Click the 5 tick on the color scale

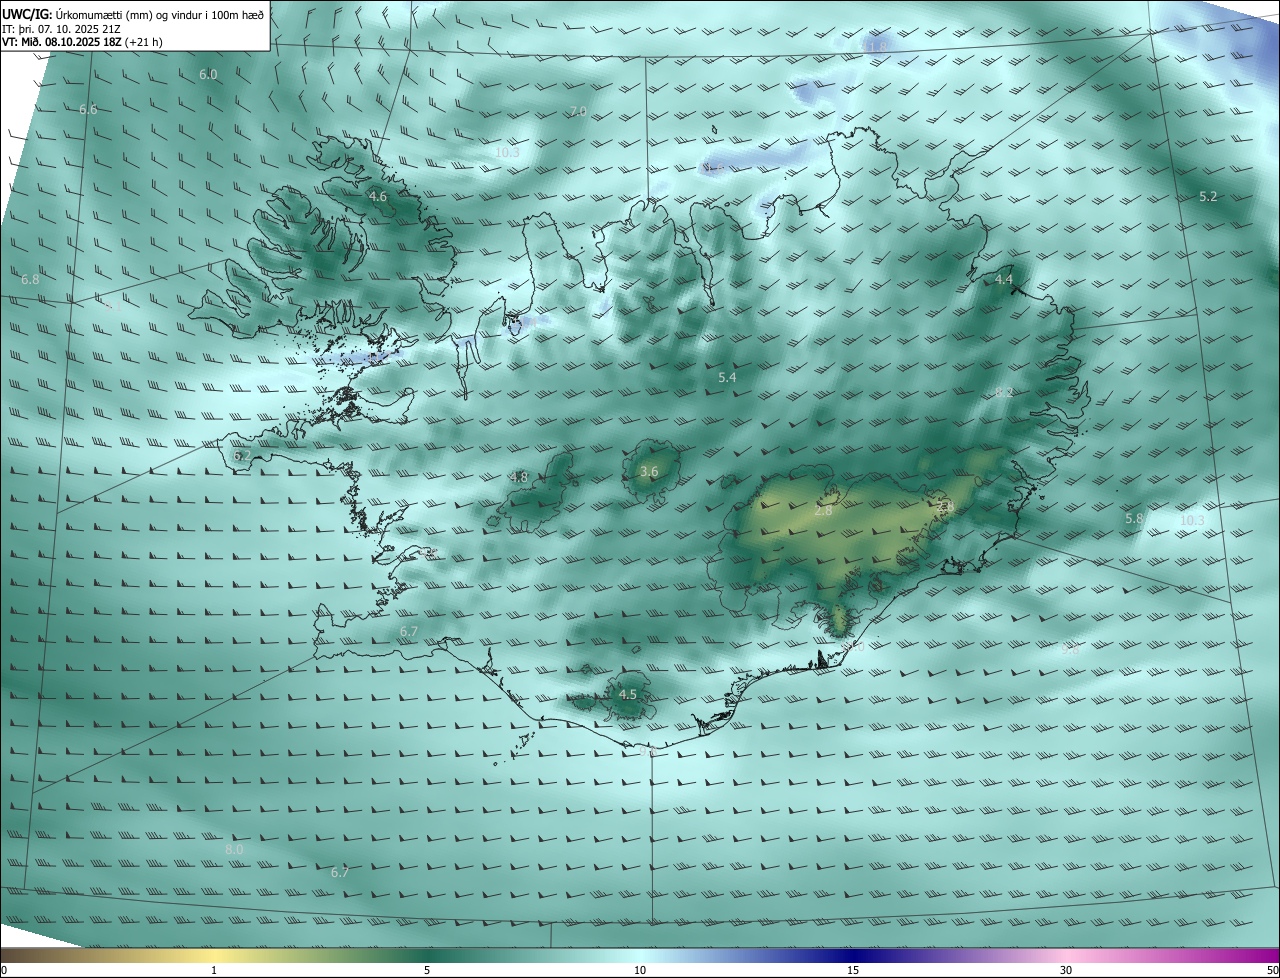pos(427,971)
